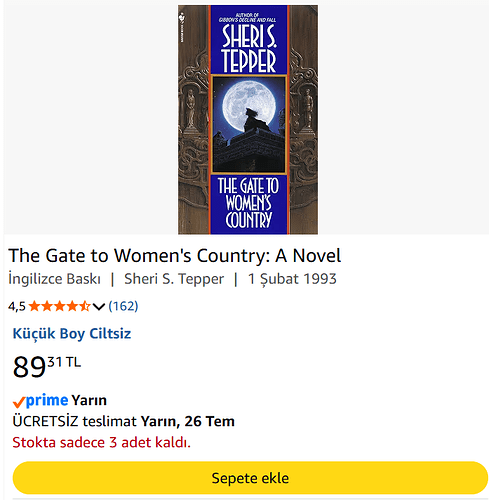Image resolution: width=489 pixels, height=500 pixels.
Task: Click the 'Yarın, 26 Tem' delivery date
Action: coord(187,421)
